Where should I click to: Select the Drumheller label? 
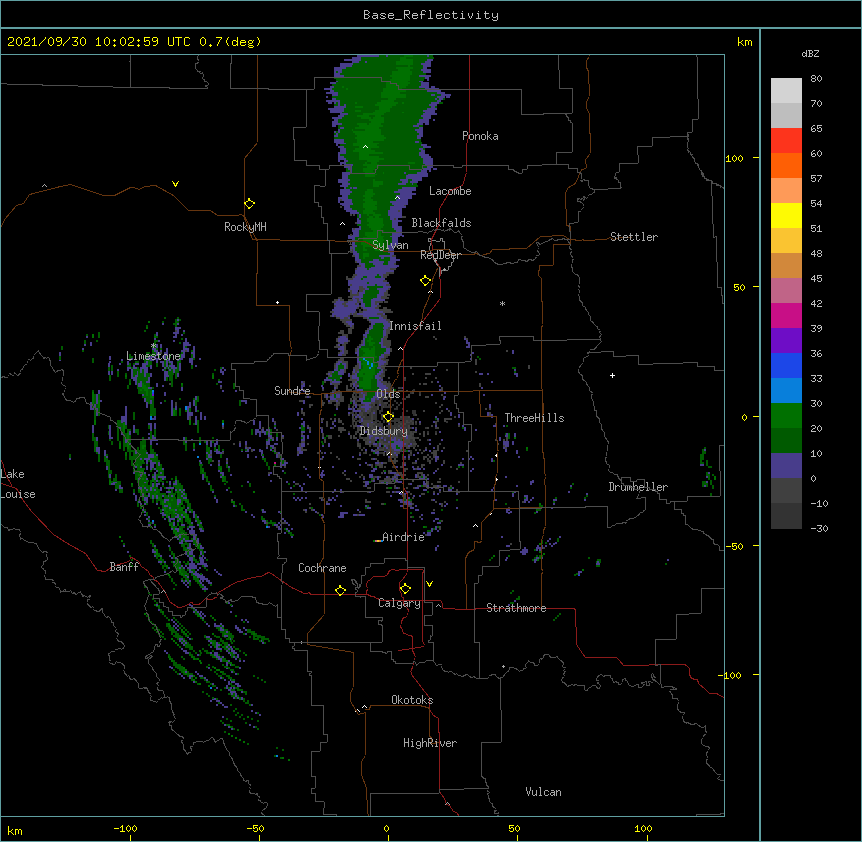(x=638, y=487)
